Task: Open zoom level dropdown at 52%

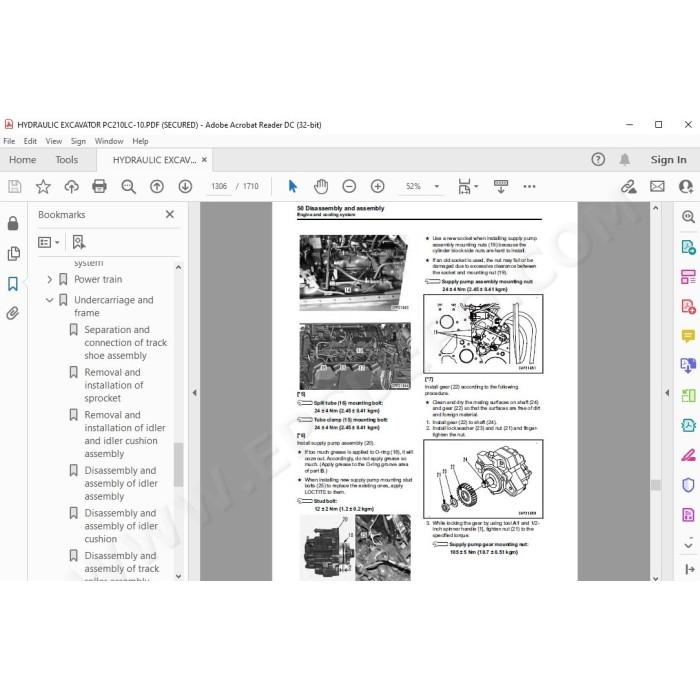Action: point(437,186)
